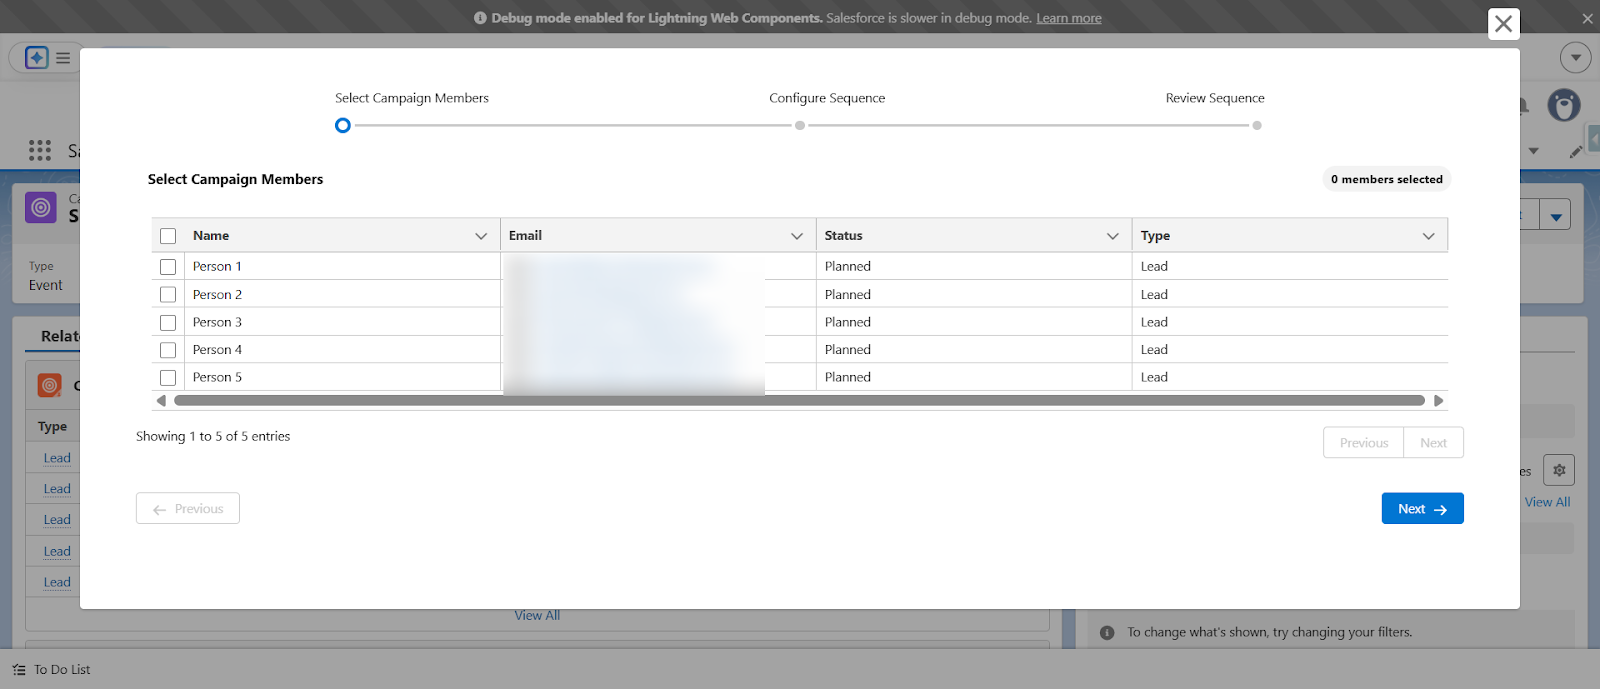Click the wizard Previous button with arrow
This screenshot has width=1600, height=689.
point(188,509)
